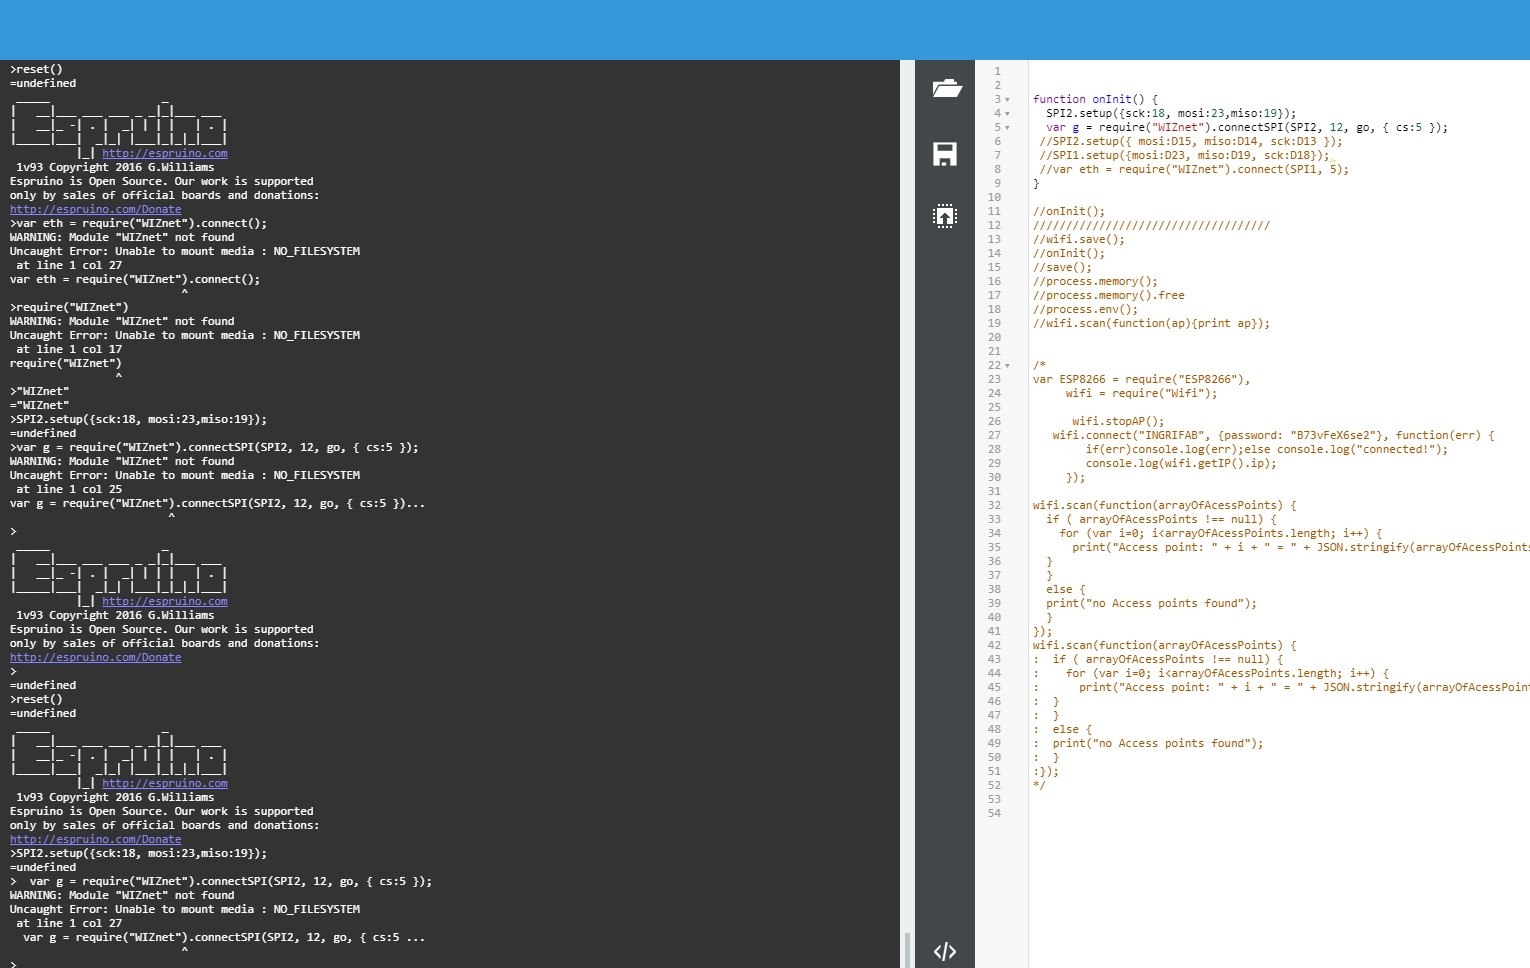Click the line number 1 in the gutter
The height and width of the screenshot is (968, 1530).
tap(997, 71)
